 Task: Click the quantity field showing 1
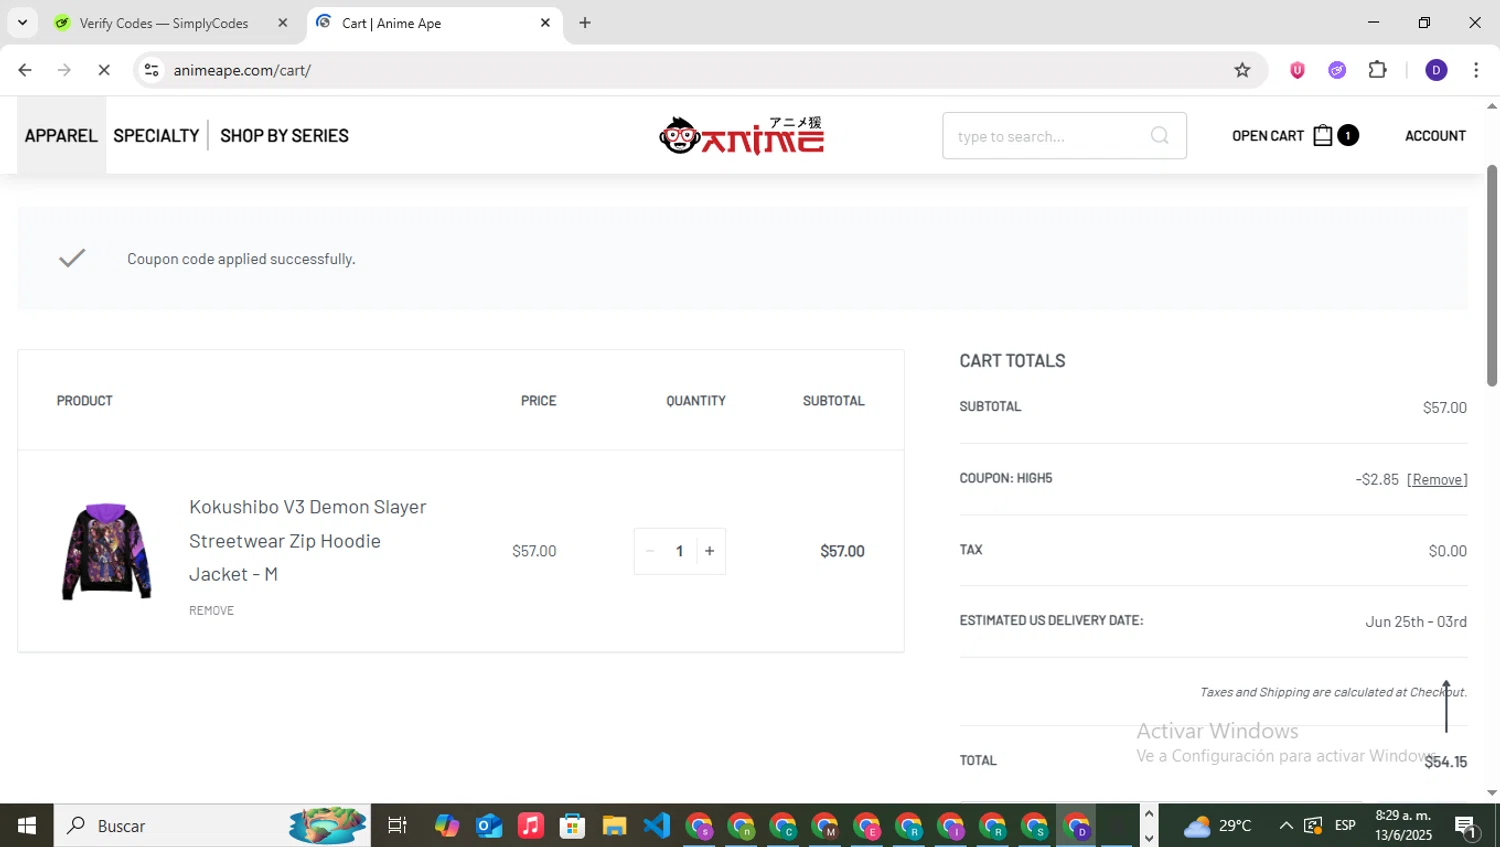tap(680, 551)
